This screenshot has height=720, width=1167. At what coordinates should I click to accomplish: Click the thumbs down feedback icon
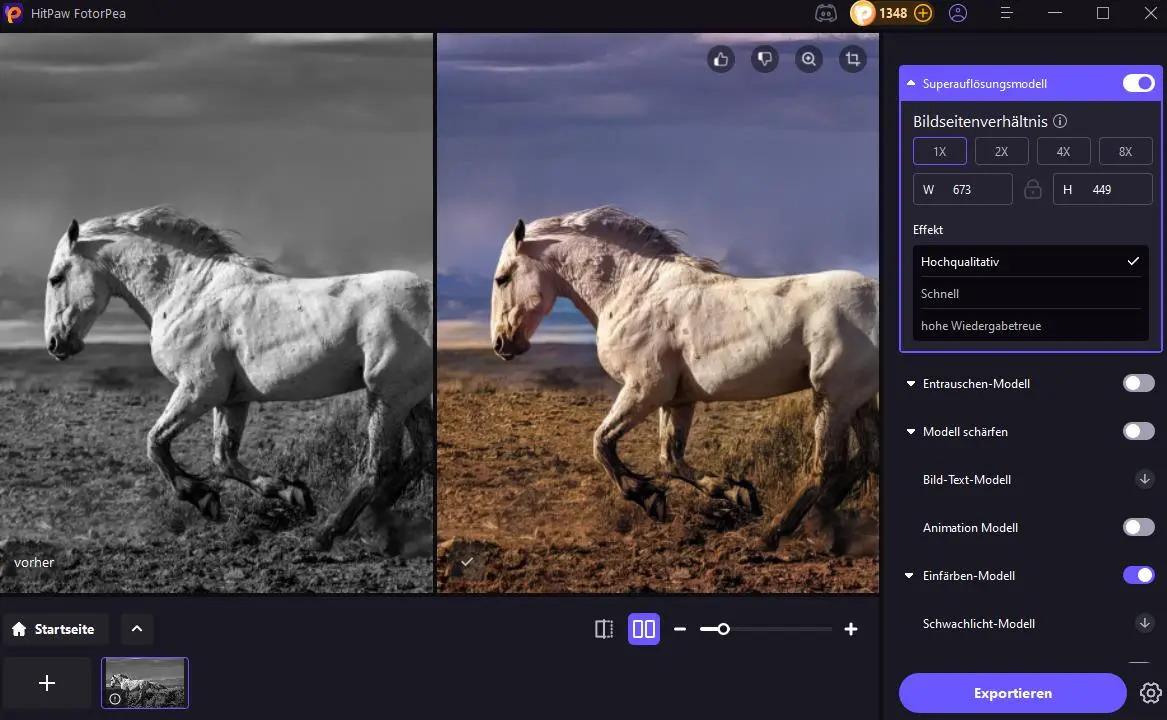pyautogui.click(x=765, y=60)
